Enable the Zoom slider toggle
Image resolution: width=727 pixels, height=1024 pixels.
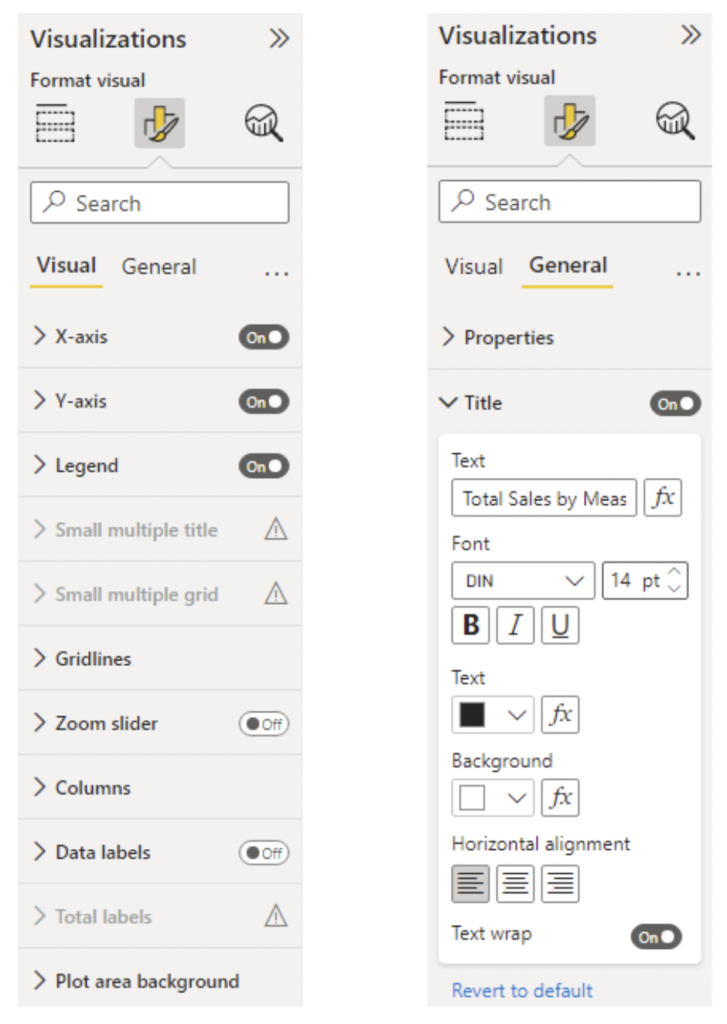pos(264,724)
